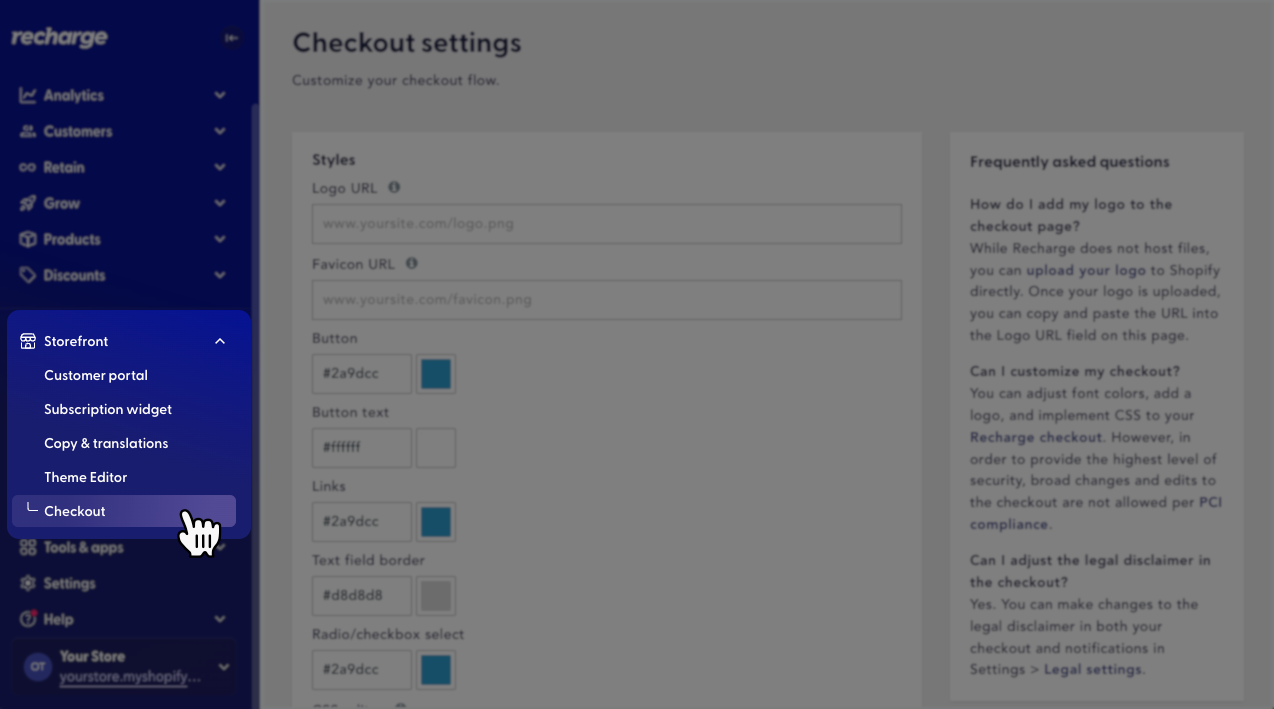1274x709 pixels.
Task: Click the Tools & apps grid icon
Action: (28, 548)
